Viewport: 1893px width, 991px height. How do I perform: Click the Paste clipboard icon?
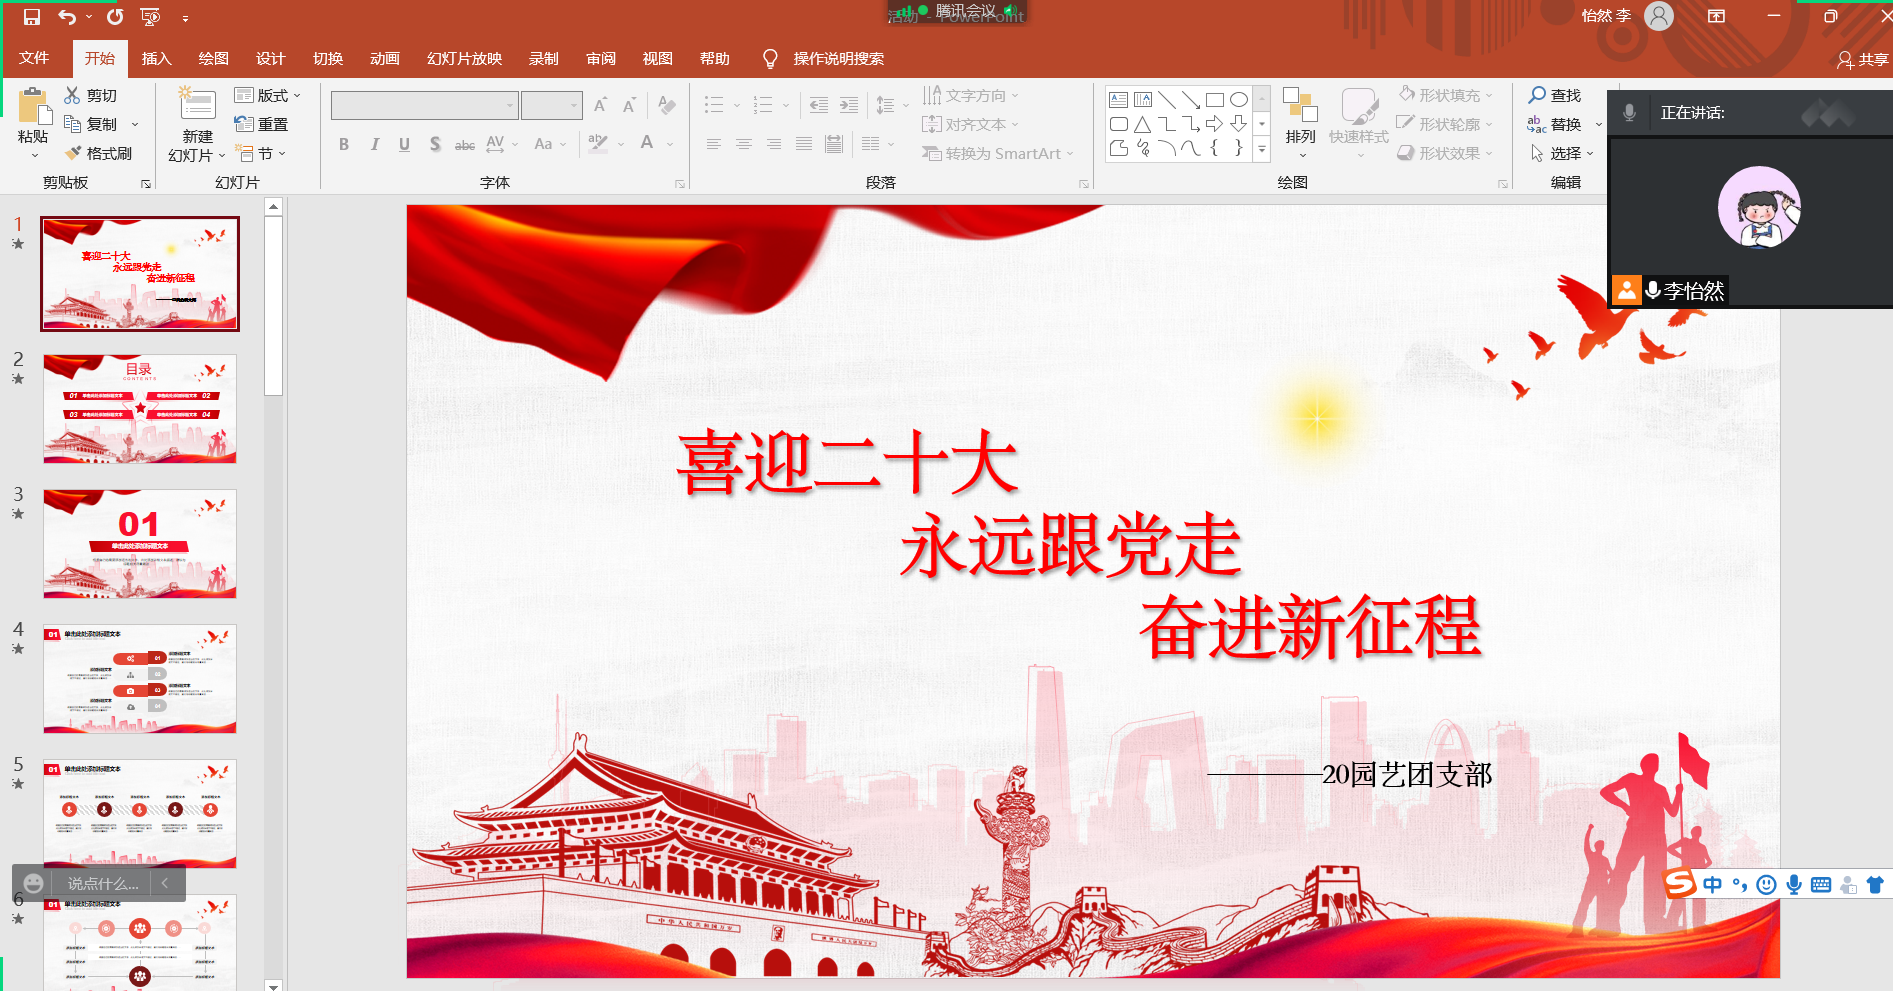pos(33,106)
